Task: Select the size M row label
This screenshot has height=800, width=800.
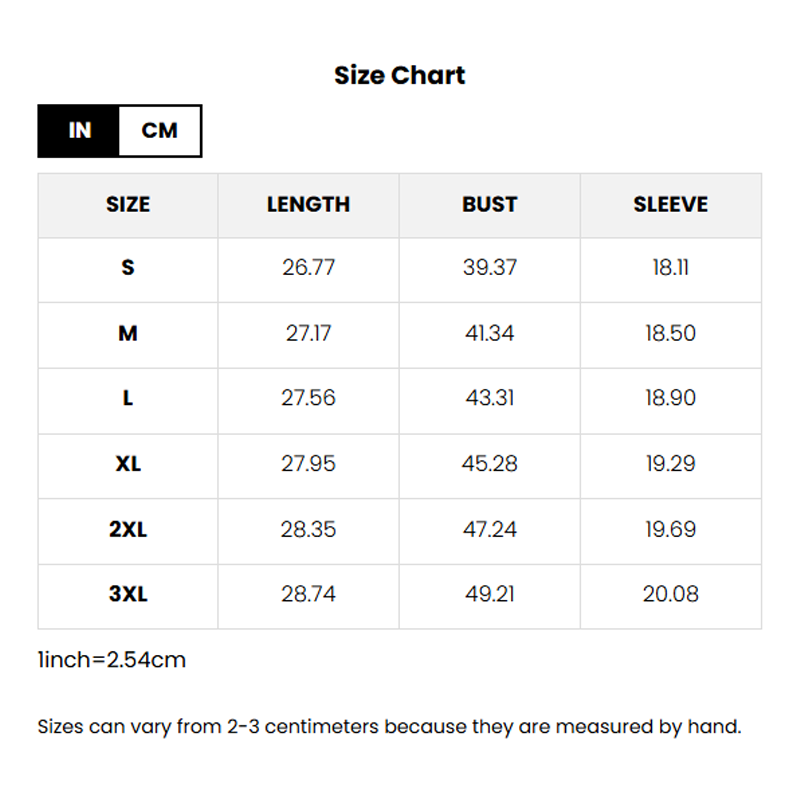Action: pyautogui.click(x=128, y=333)
